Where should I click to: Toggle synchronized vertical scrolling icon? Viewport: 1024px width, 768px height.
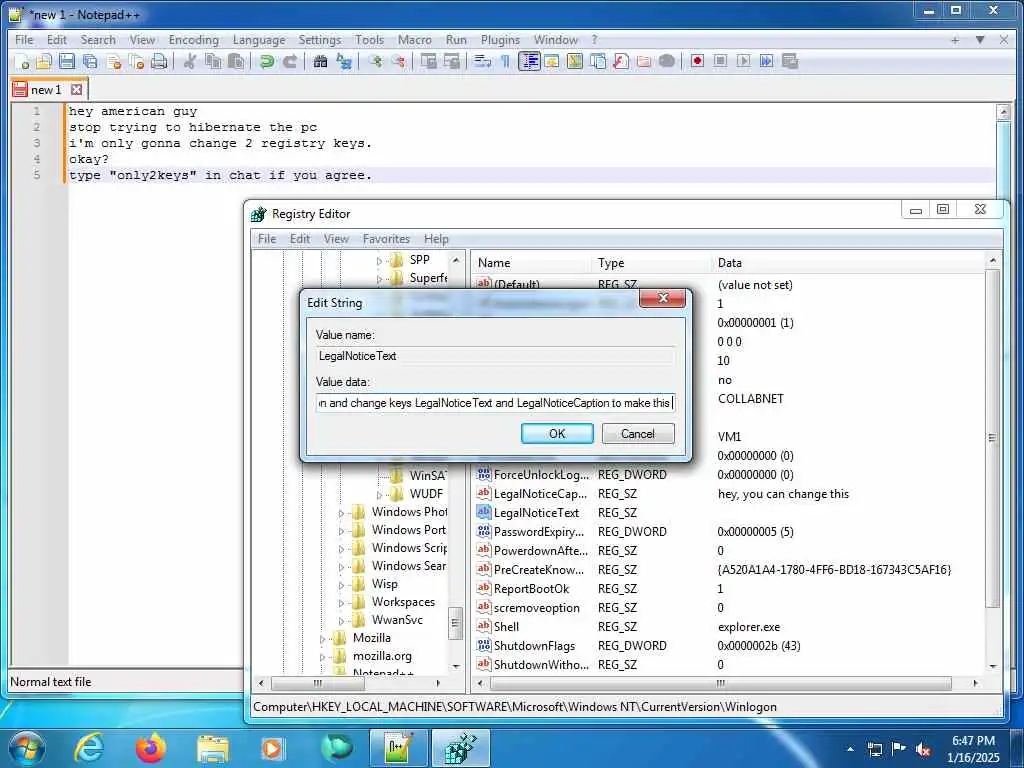click(428, 61)
